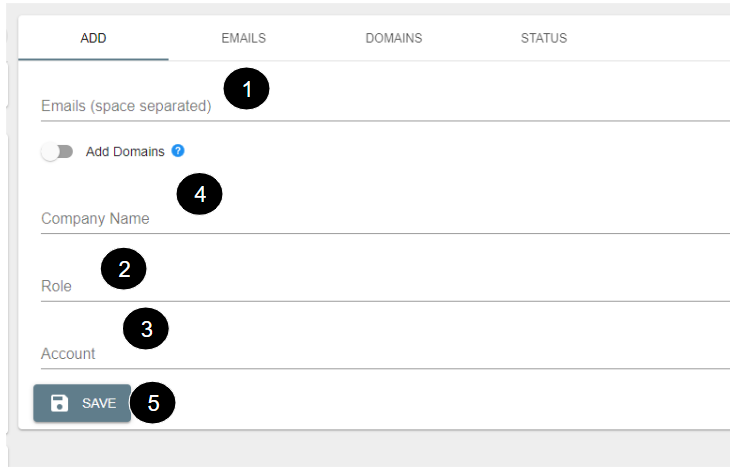
Task: Click the active underline beneath the ADD tab
Action: tap(93, 59)
